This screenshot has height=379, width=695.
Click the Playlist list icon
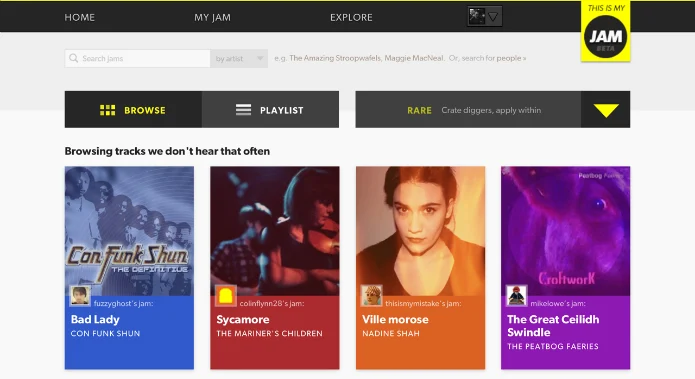click(243, 109)
